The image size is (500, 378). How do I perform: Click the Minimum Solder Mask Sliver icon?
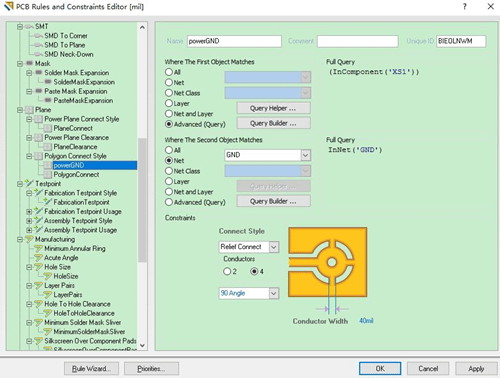[39, 323]
